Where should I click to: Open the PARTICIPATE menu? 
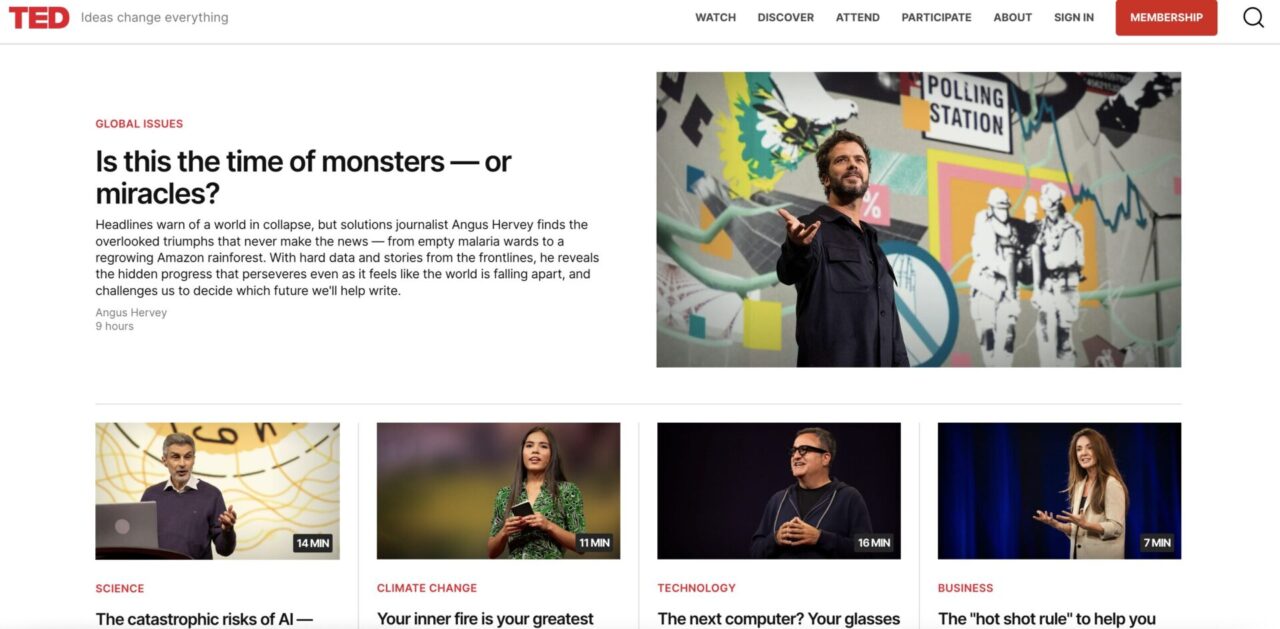point(936,18)
